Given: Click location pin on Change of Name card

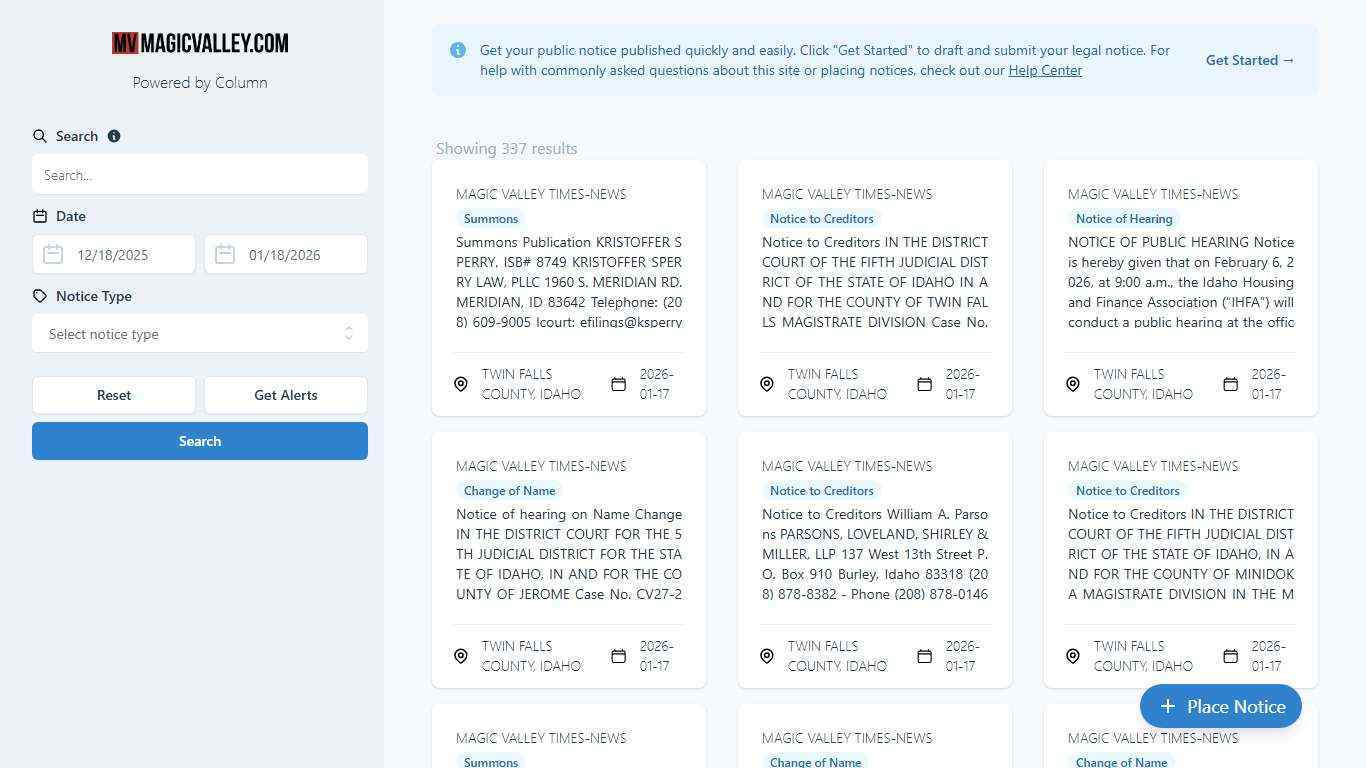Looking at the screenshot, I should click(461, 656).
